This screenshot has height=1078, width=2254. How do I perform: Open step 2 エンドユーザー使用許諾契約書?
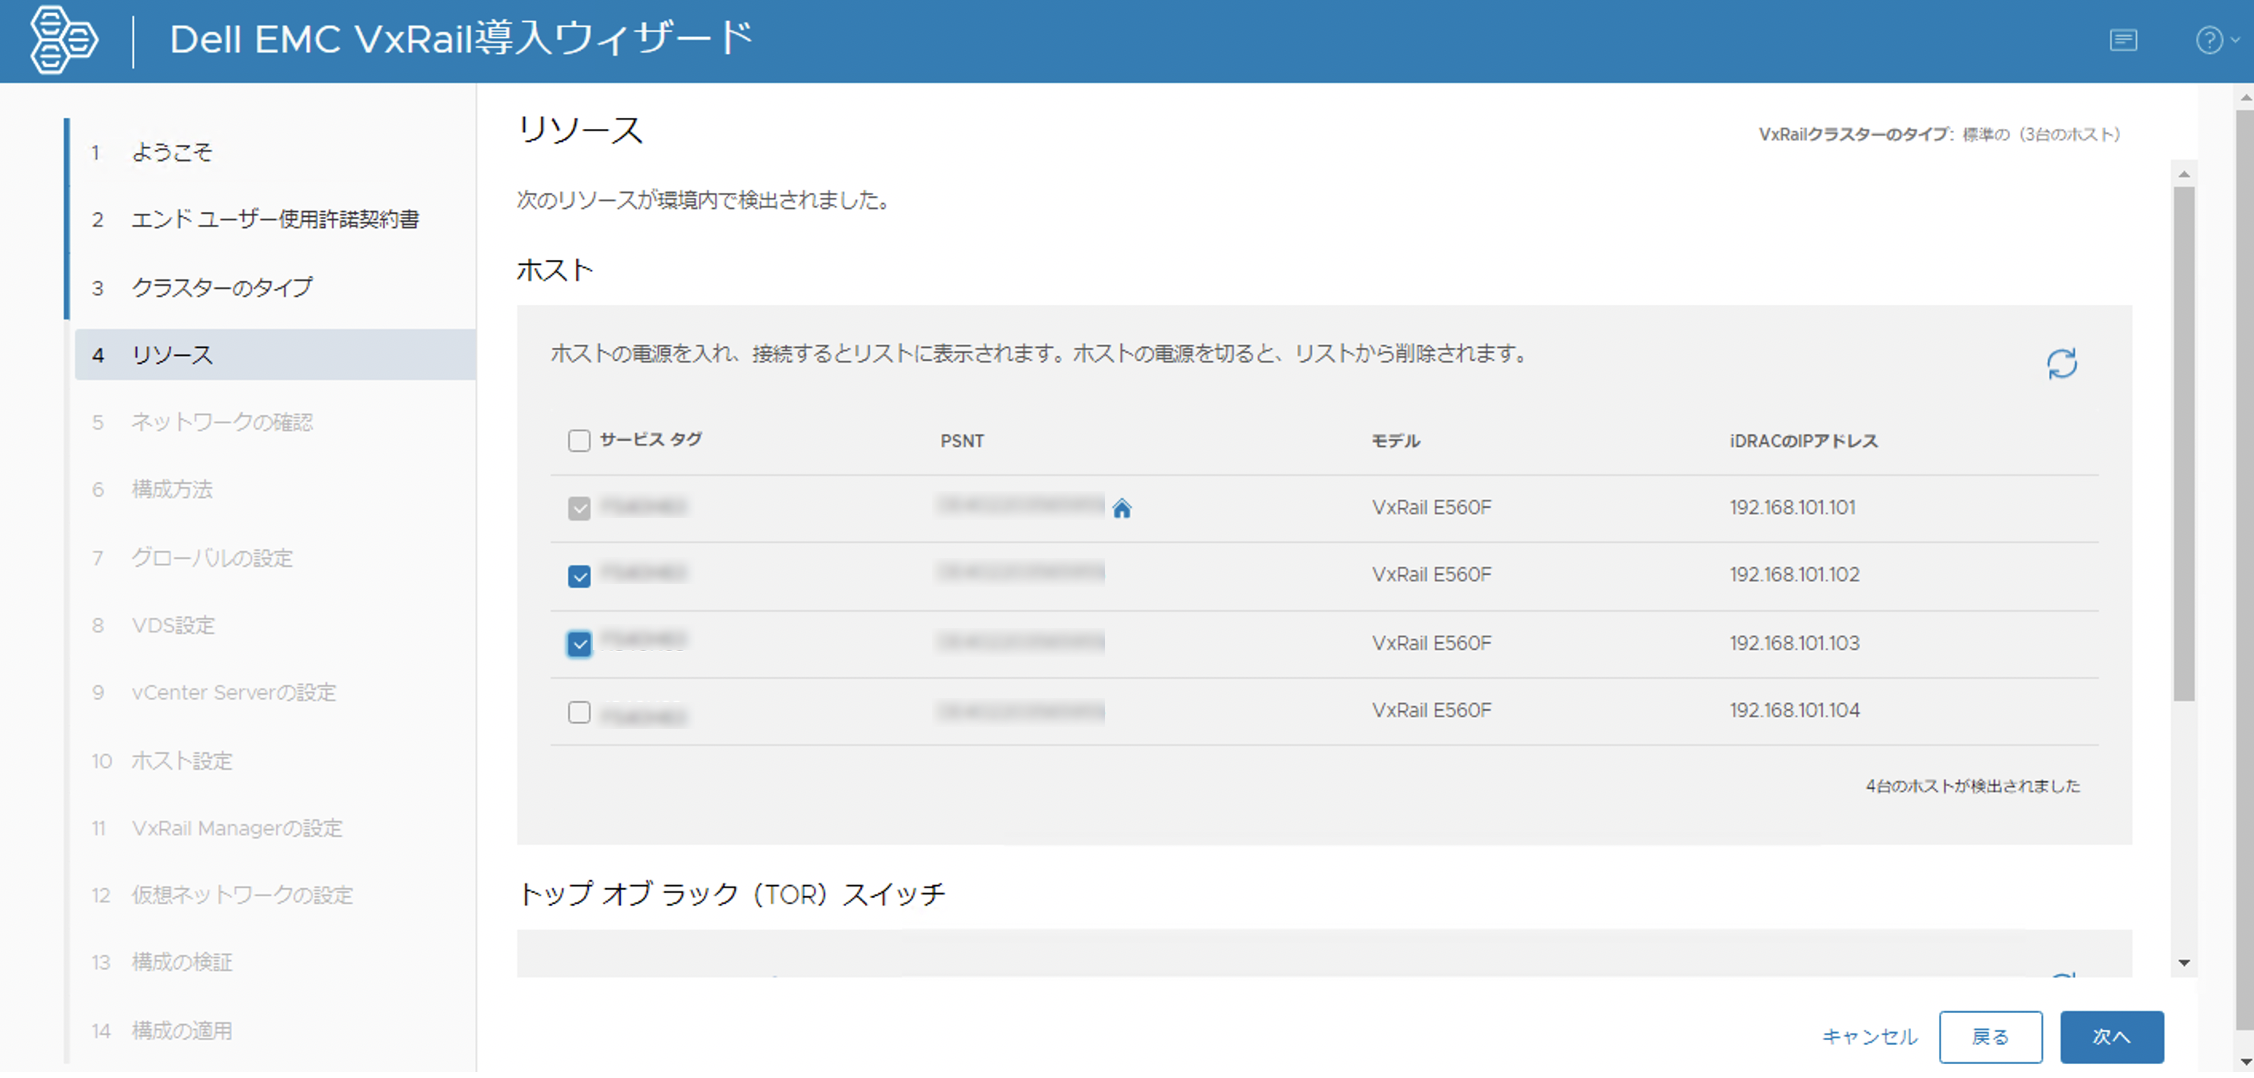[x=275, y=220]
